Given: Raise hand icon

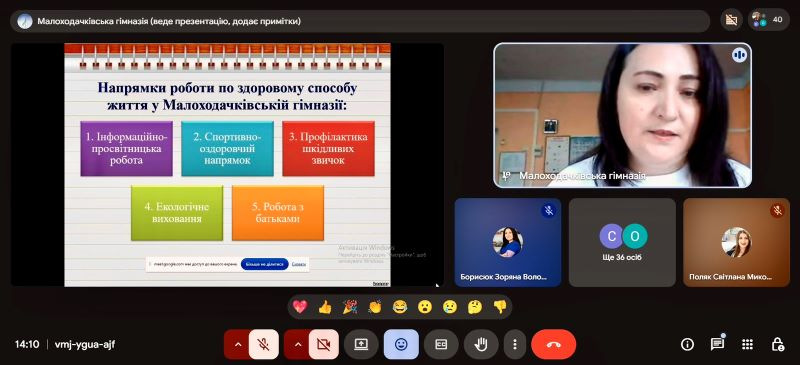Looking at the screenshot, I should pyautogui.click(x=481, y=344).
